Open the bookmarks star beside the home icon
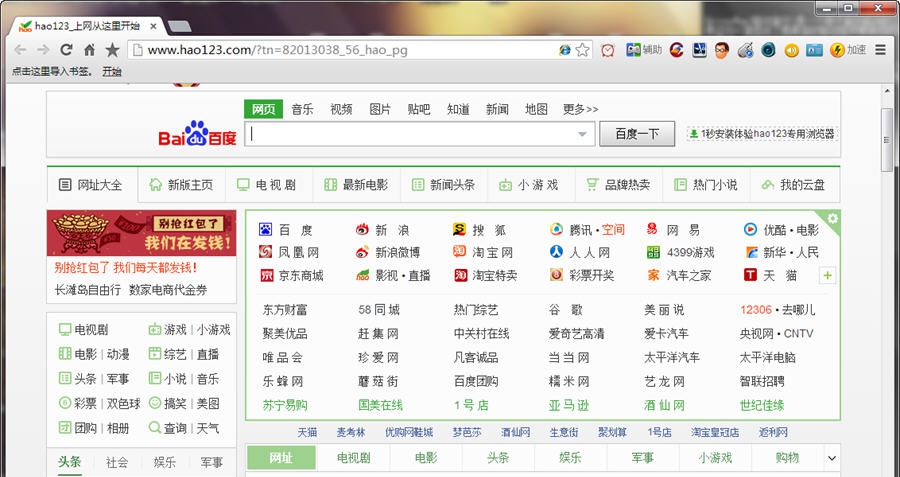This screenshot has width=900, height=477. pyautogui.click(x=112, y=50)
